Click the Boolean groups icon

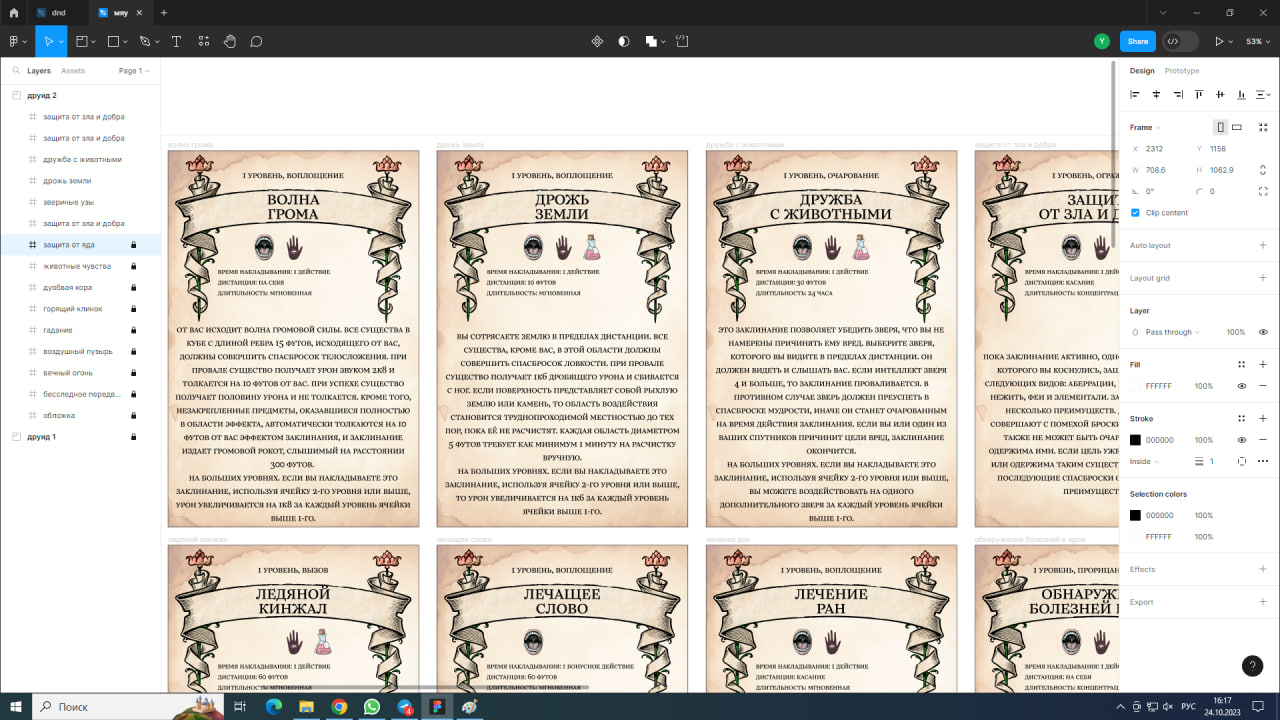(651, 41)
